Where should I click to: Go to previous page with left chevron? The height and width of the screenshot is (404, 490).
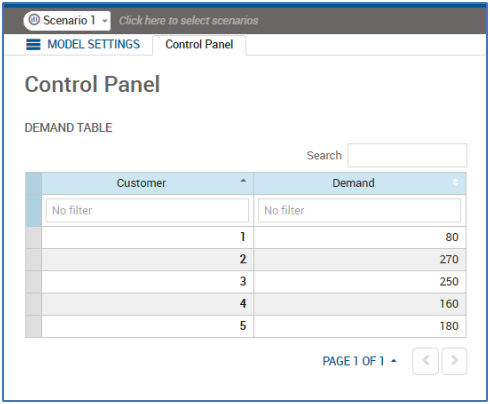pyautogui.click(x=425, y=361)
